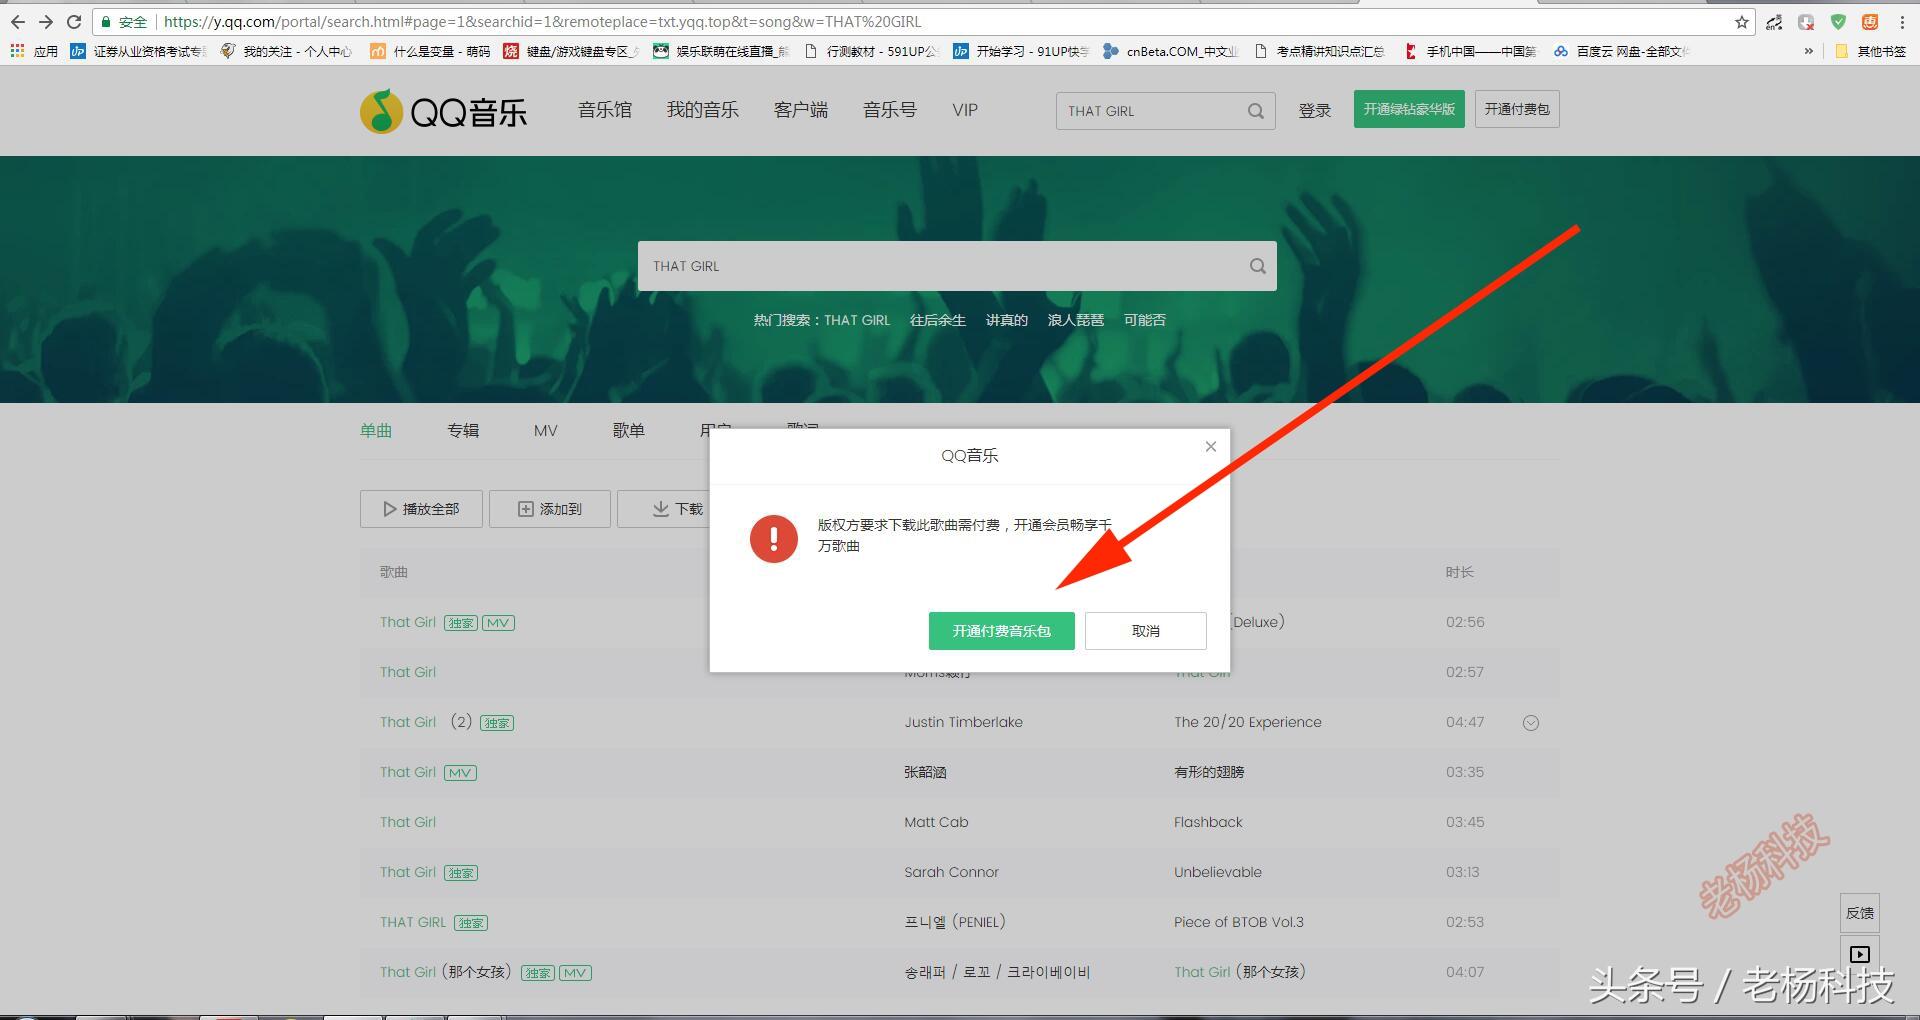Click the 登录 link in the header
Viewport: 1920px width, 1020px height.
(x=1315, y=110)
